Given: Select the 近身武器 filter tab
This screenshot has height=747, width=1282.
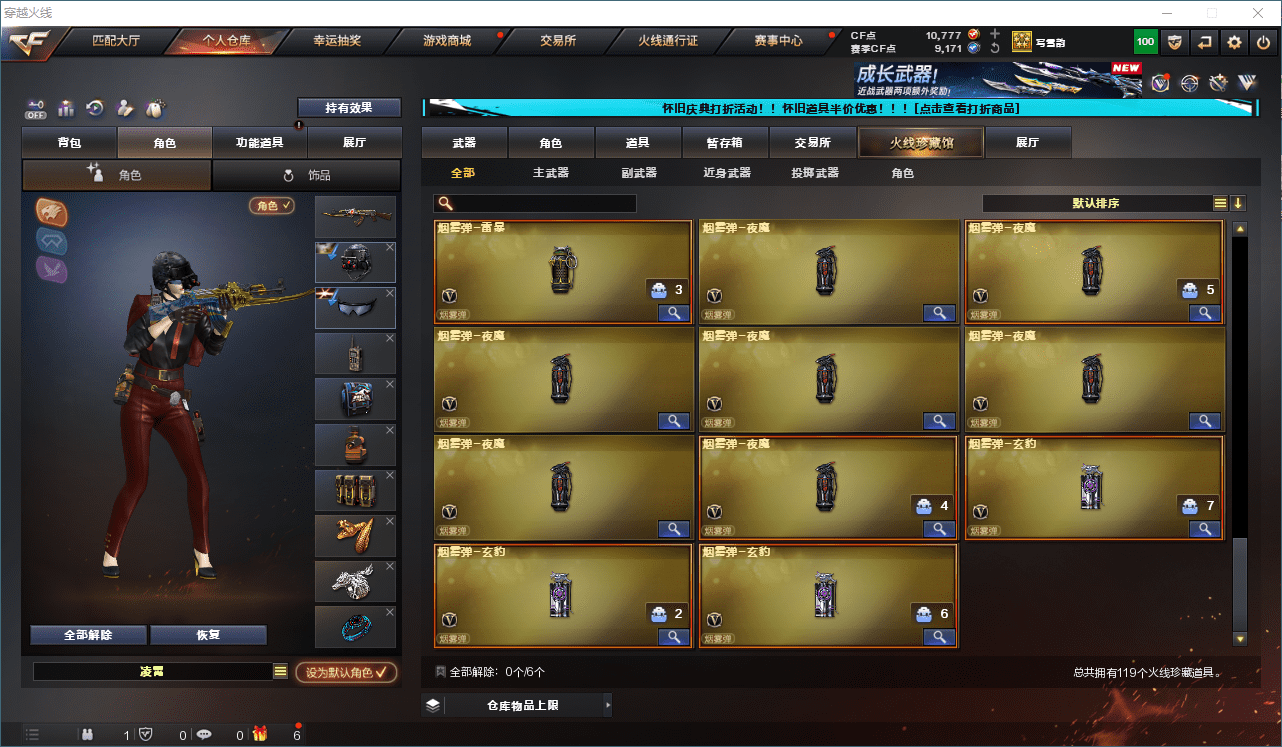Looking at the screenshot, I should coord(727,173).
